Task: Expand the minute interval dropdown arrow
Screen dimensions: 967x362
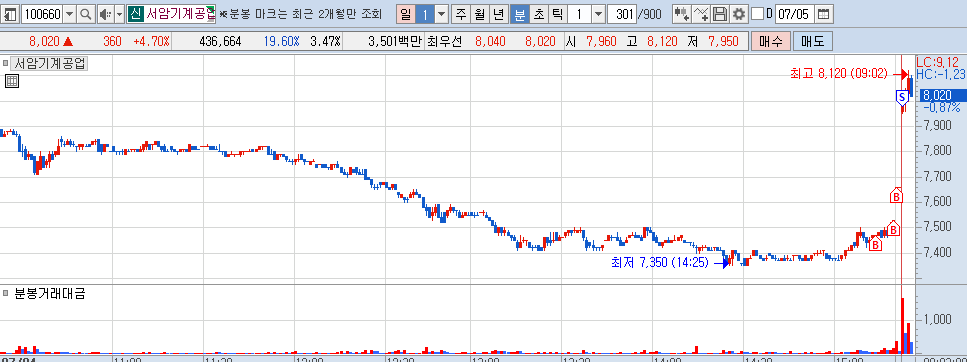Action: [x=598, y=14]
